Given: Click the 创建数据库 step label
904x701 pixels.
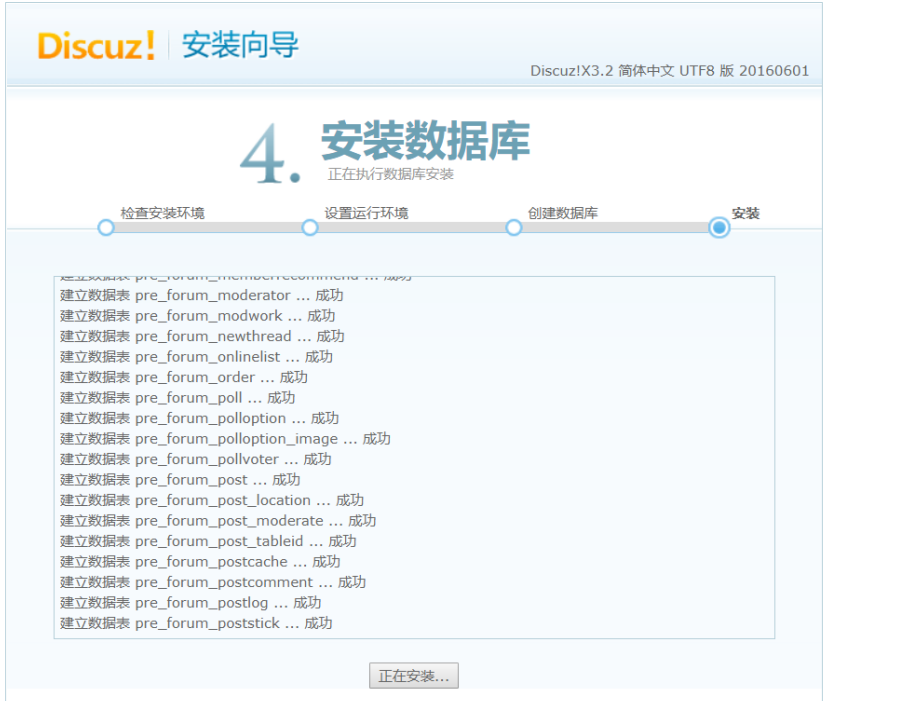Looking at the screenshot, I should click(x=563, y=213).
